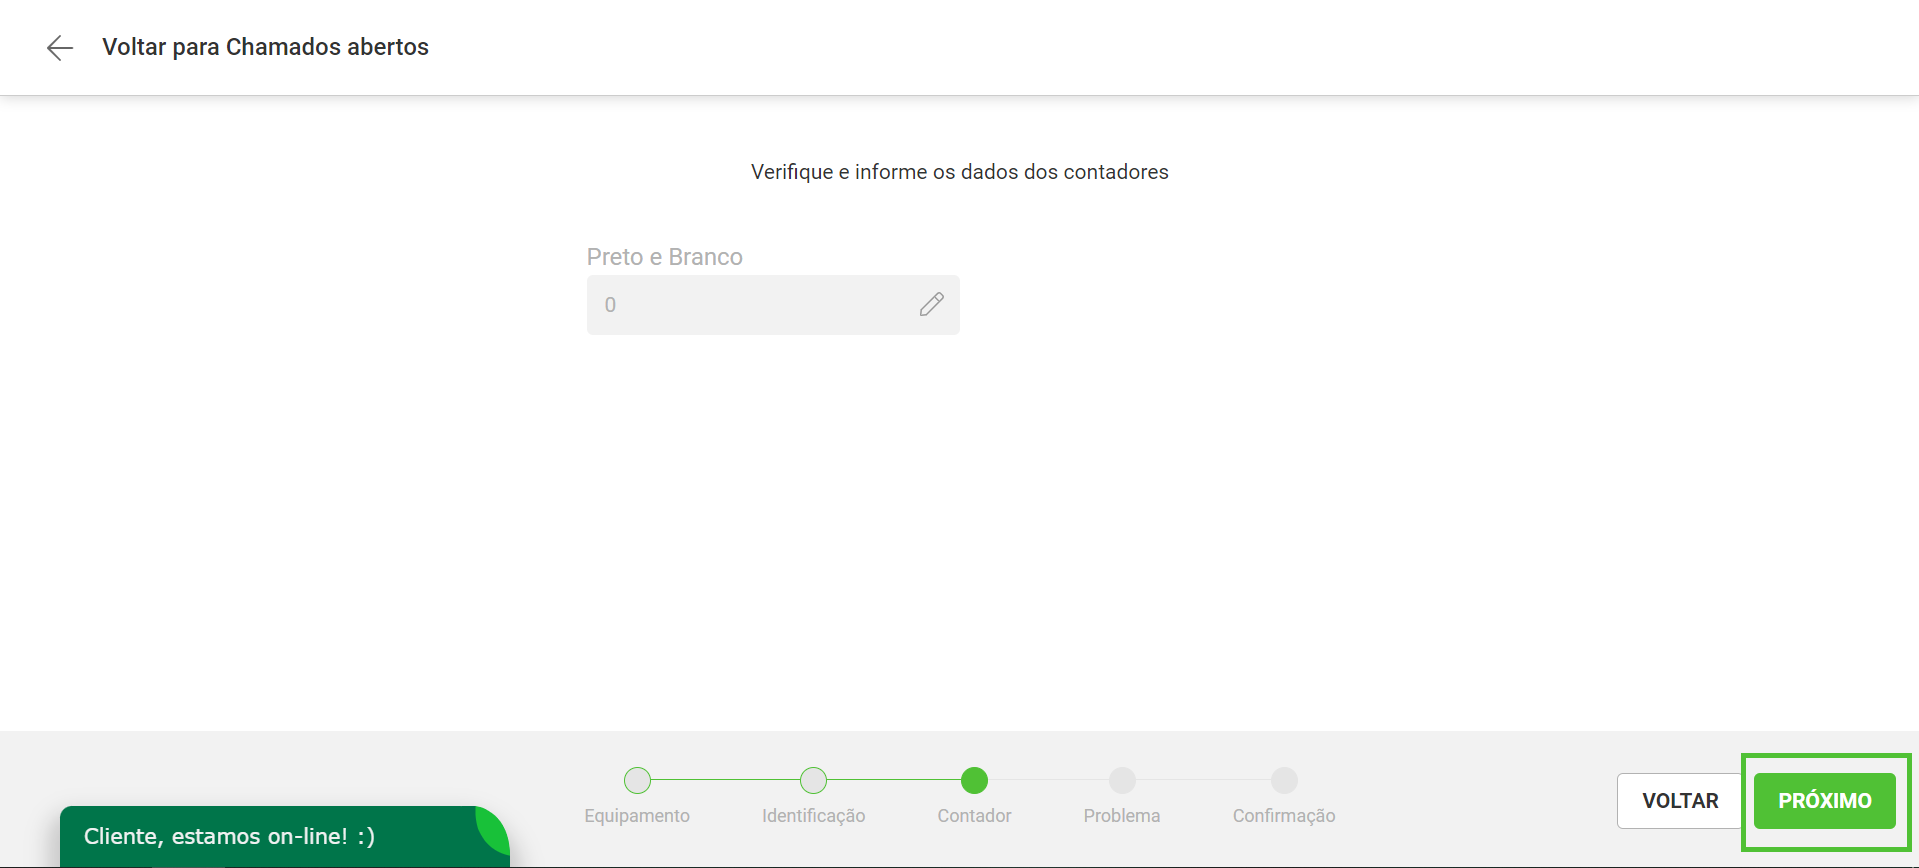Click the Confirmação step label

(x=1284, y=816)
